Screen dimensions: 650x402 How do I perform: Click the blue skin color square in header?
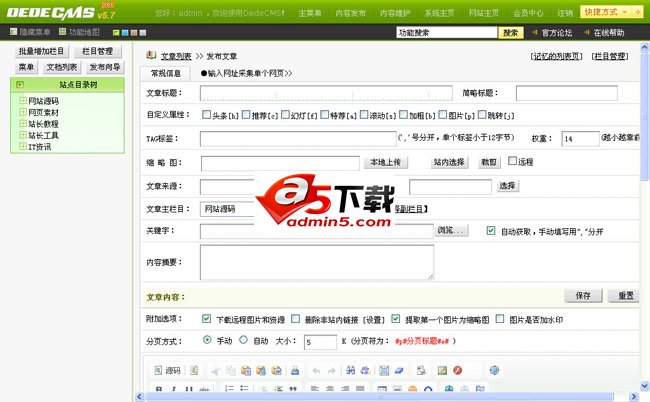(x=125, y=32)
